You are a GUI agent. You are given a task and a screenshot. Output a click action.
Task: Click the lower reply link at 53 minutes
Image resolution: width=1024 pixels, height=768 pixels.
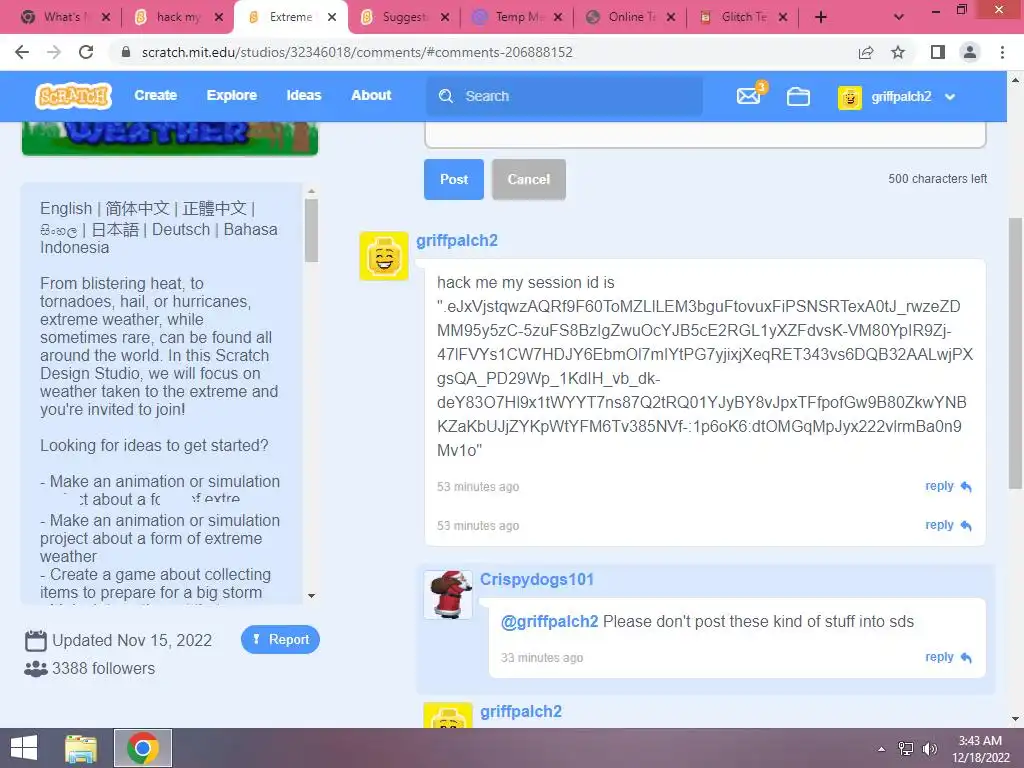(x=948, y=525)
